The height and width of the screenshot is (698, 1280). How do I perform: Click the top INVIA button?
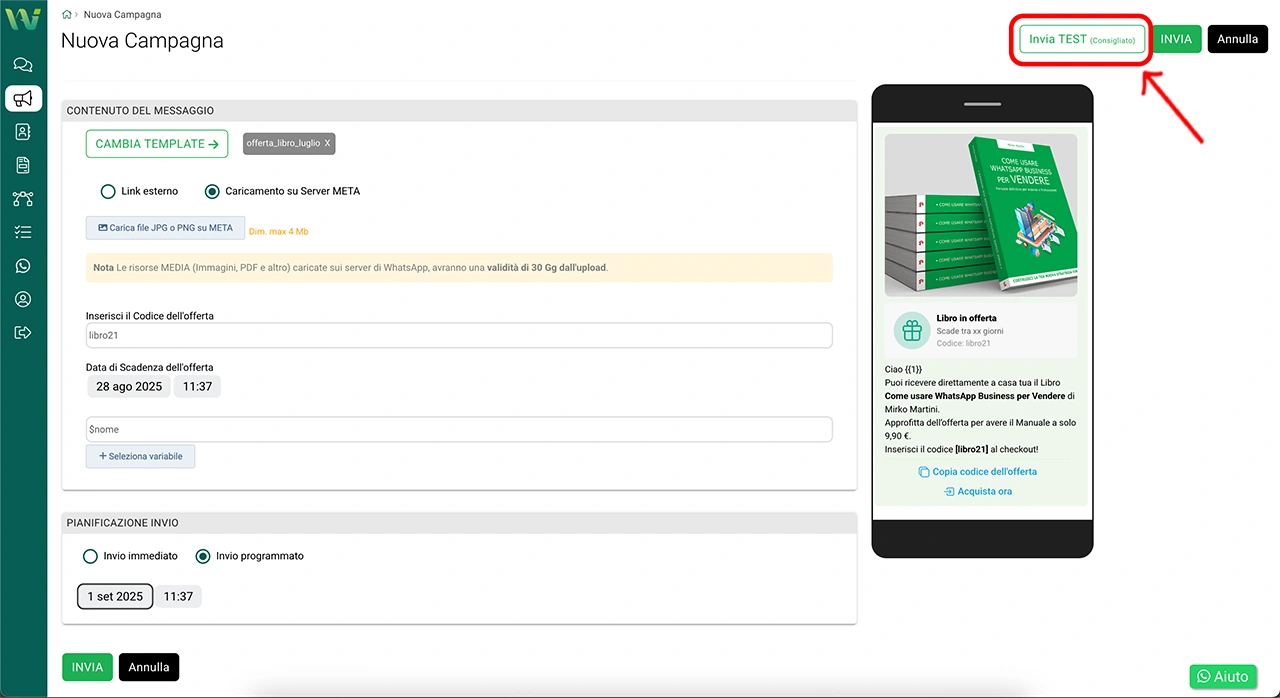1176,39
